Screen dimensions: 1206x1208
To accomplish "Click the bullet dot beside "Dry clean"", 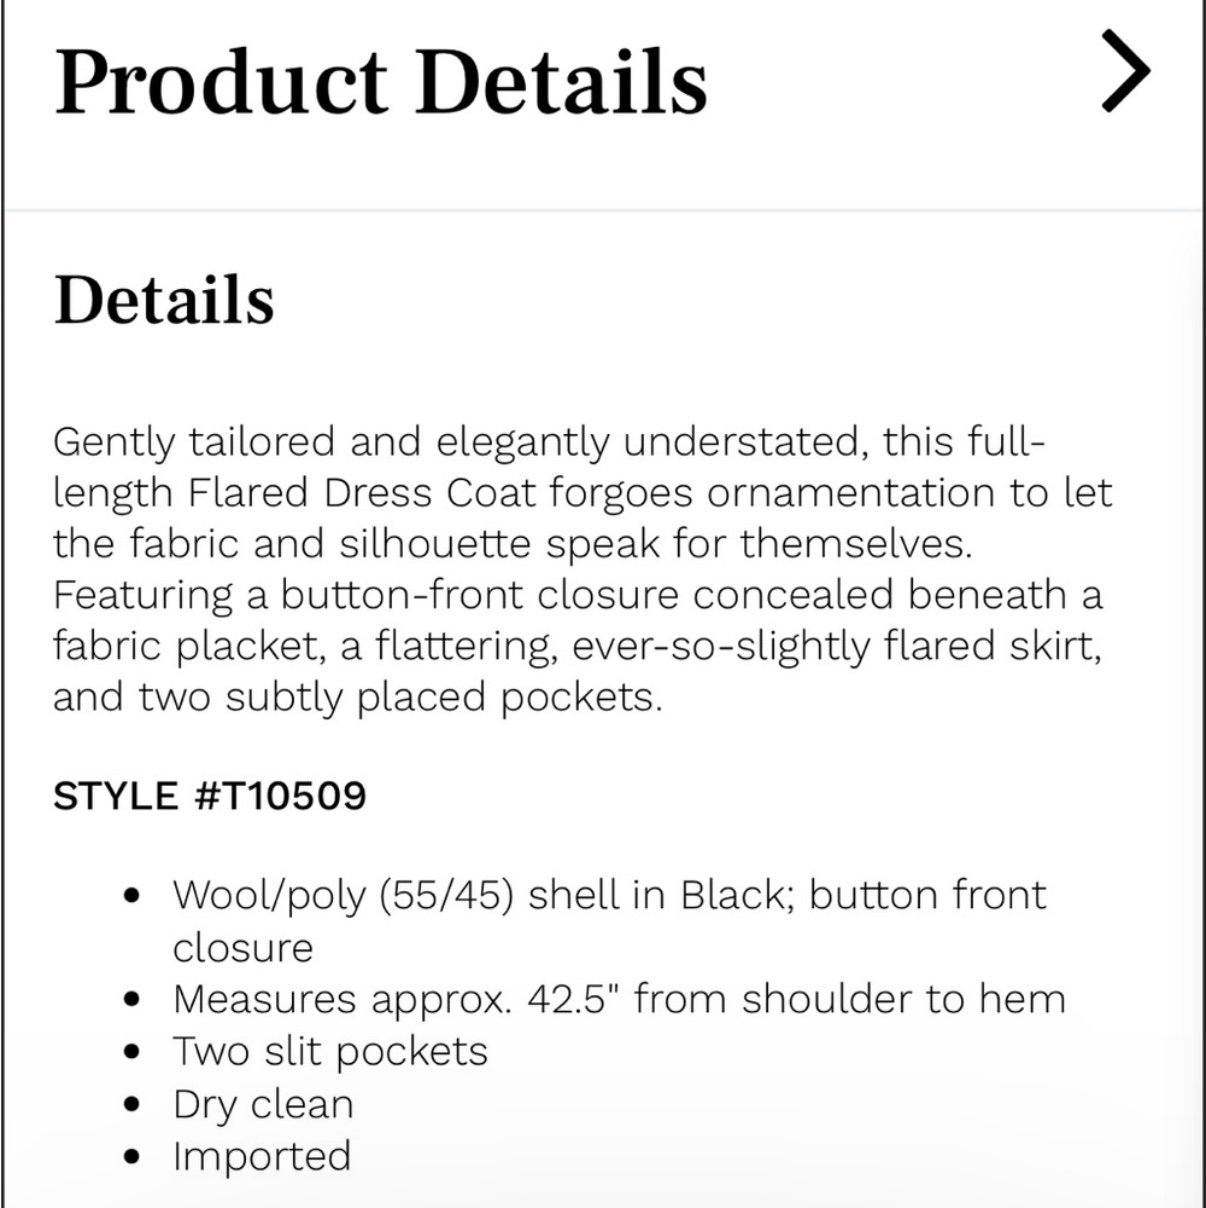I will point(132,1106).
